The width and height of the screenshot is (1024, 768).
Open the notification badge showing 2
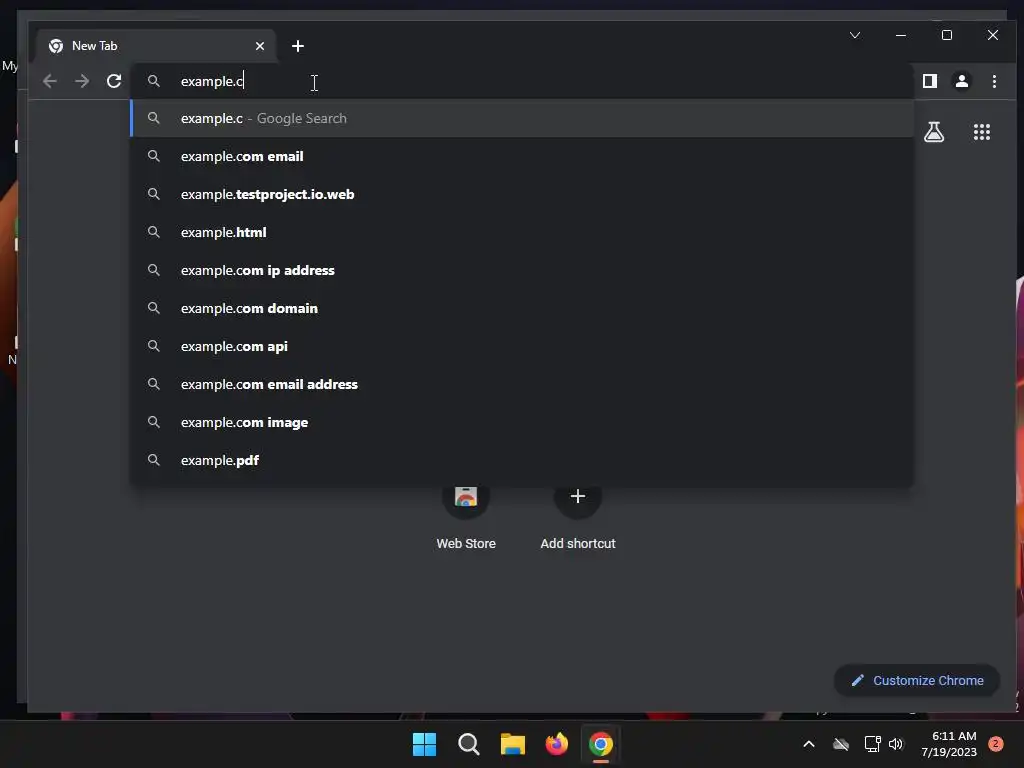tap(996, 744)
